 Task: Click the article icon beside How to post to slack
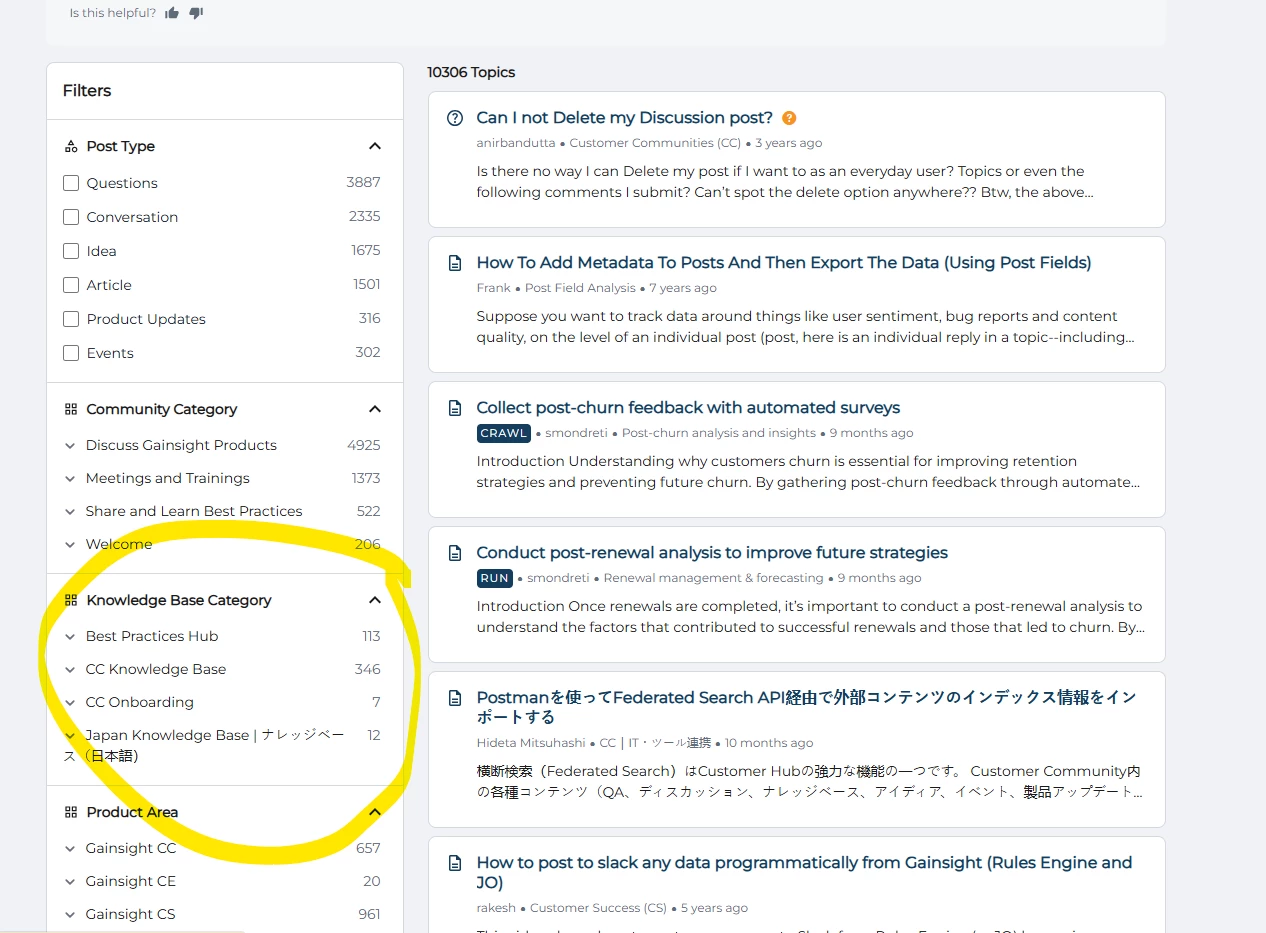[455, 863]
